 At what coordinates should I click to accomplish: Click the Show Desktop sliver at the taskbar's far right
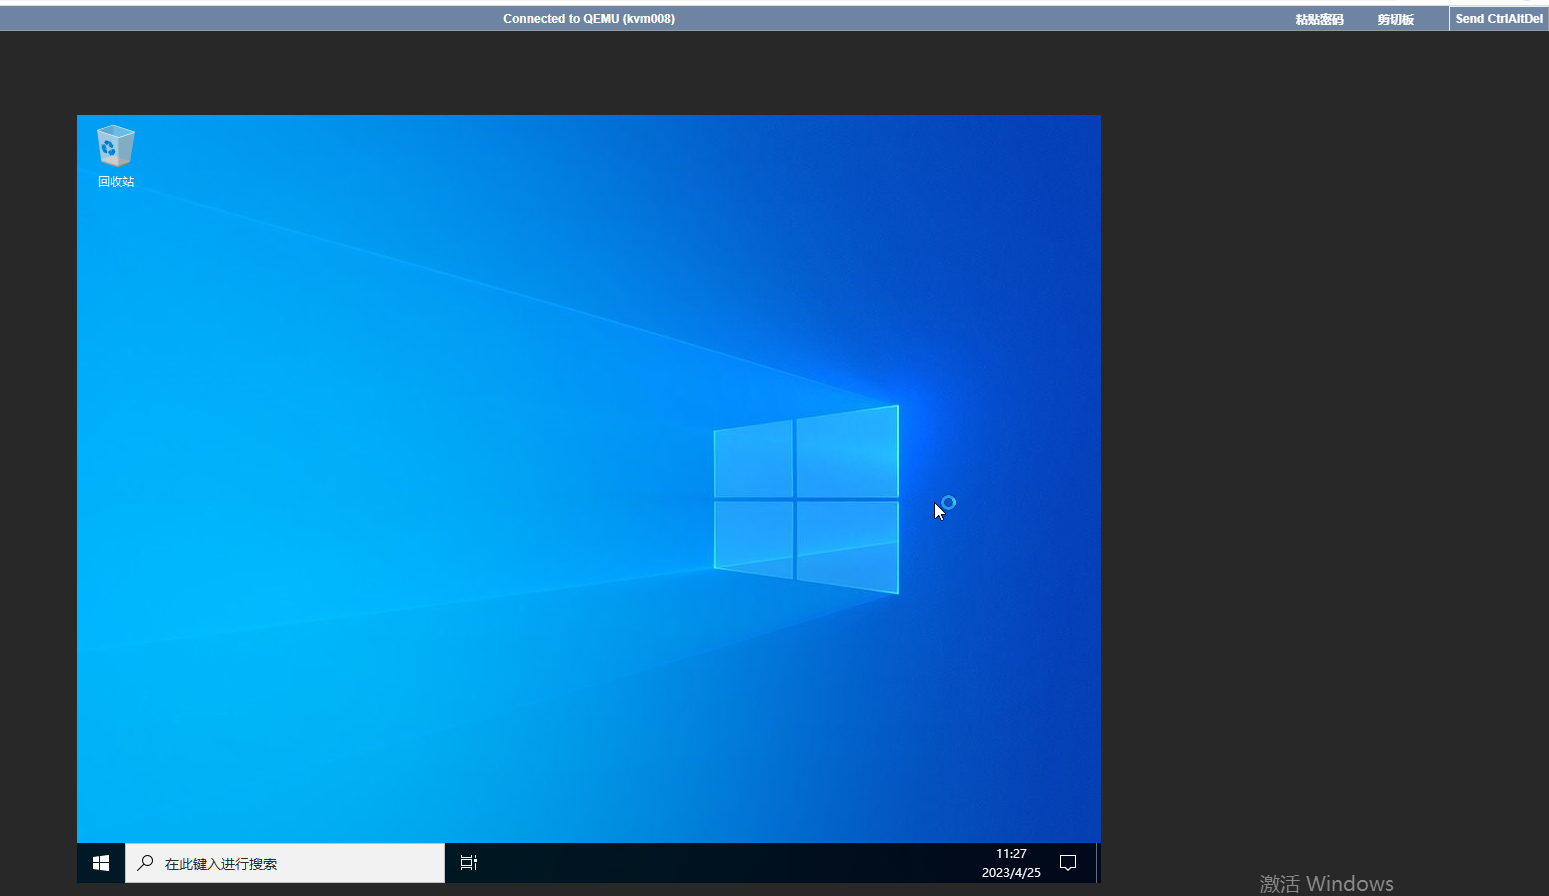[1098, 863]
